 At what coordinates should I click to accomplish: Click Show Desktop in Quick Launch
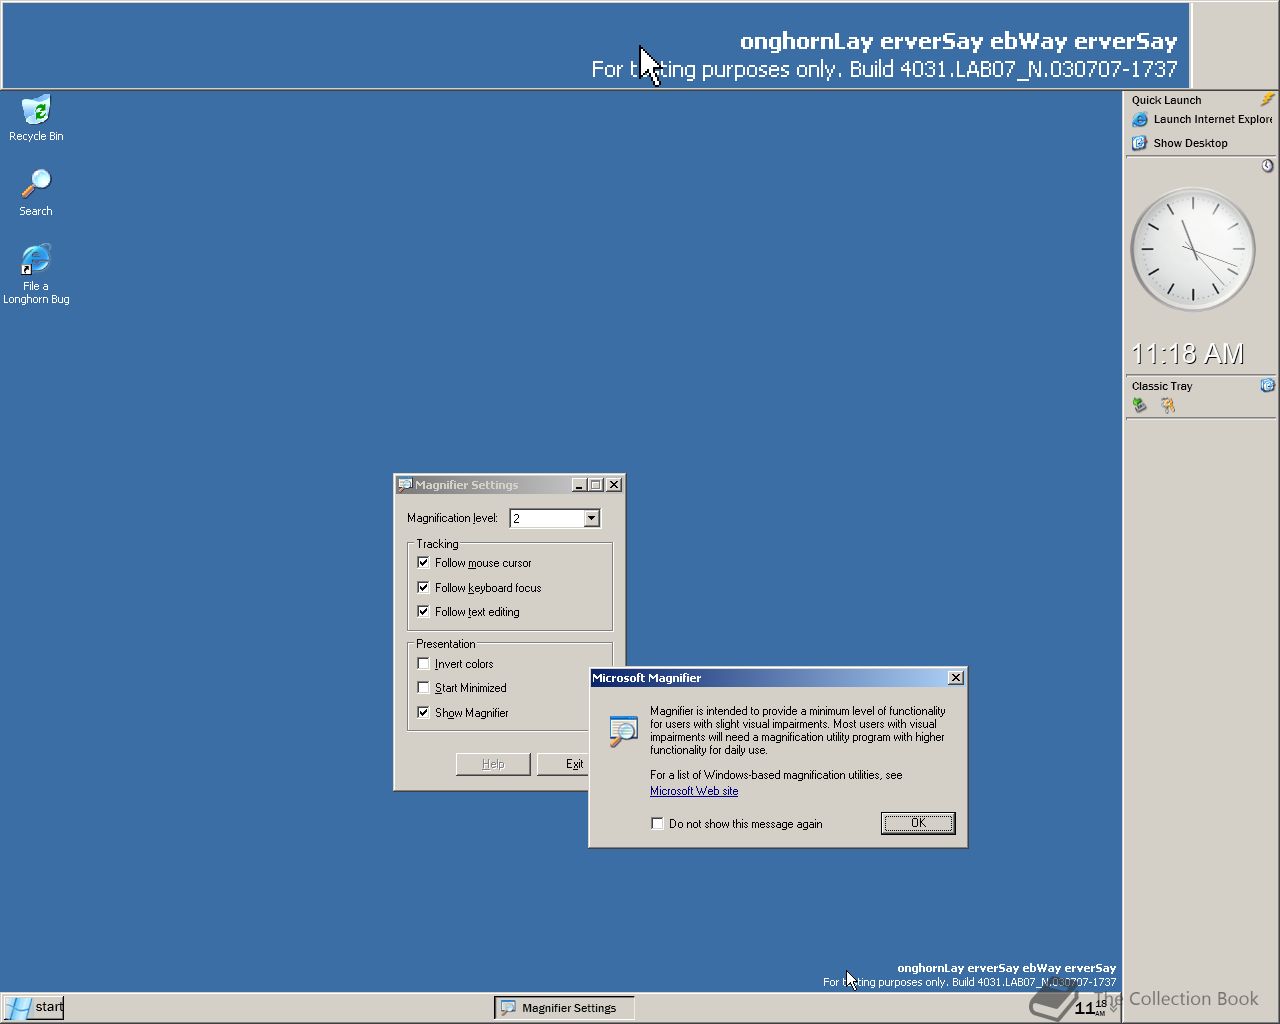[x=1180, y=143]
